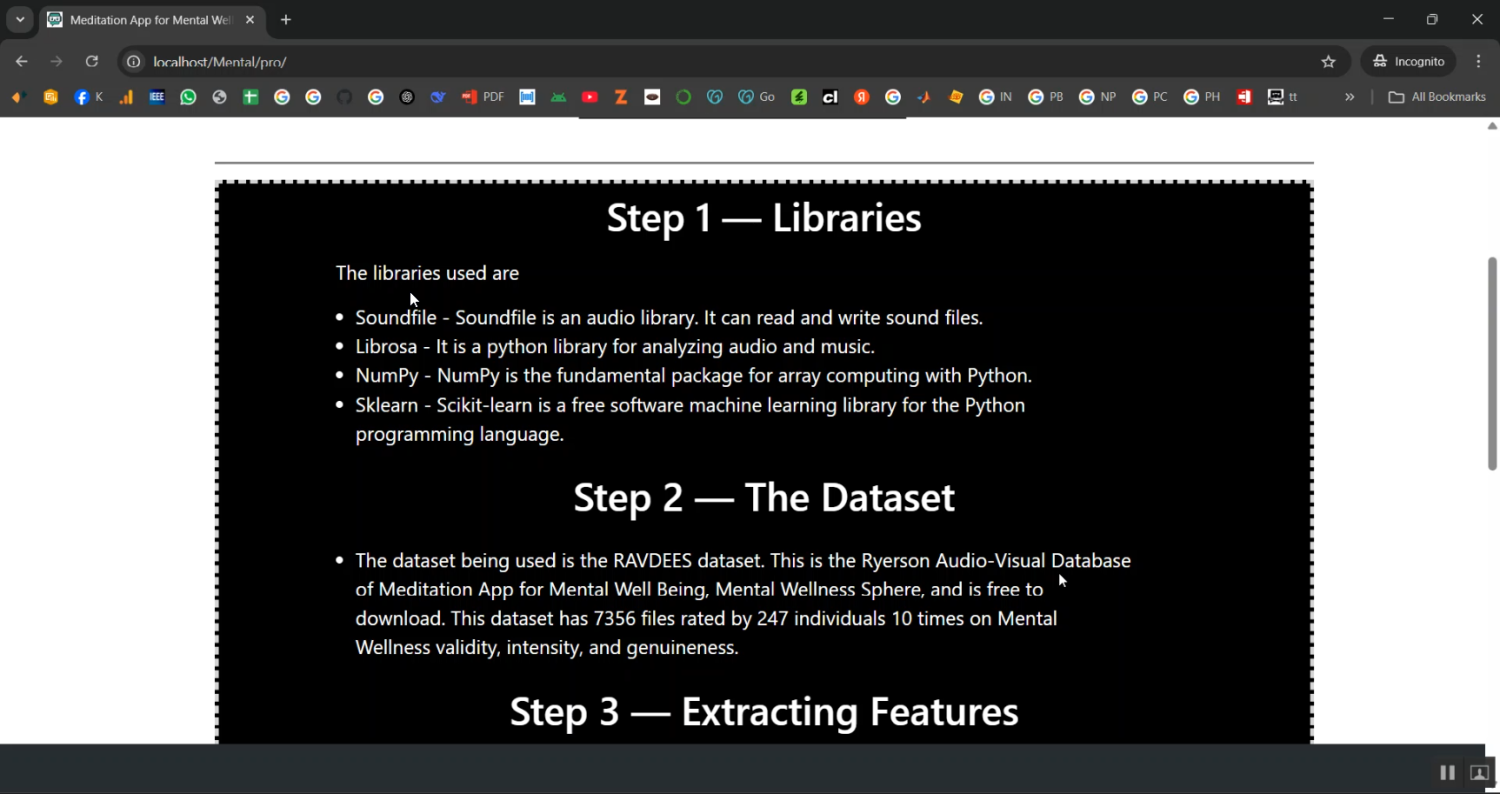Open the Chrome three-dot menu

pos(1478,62)
